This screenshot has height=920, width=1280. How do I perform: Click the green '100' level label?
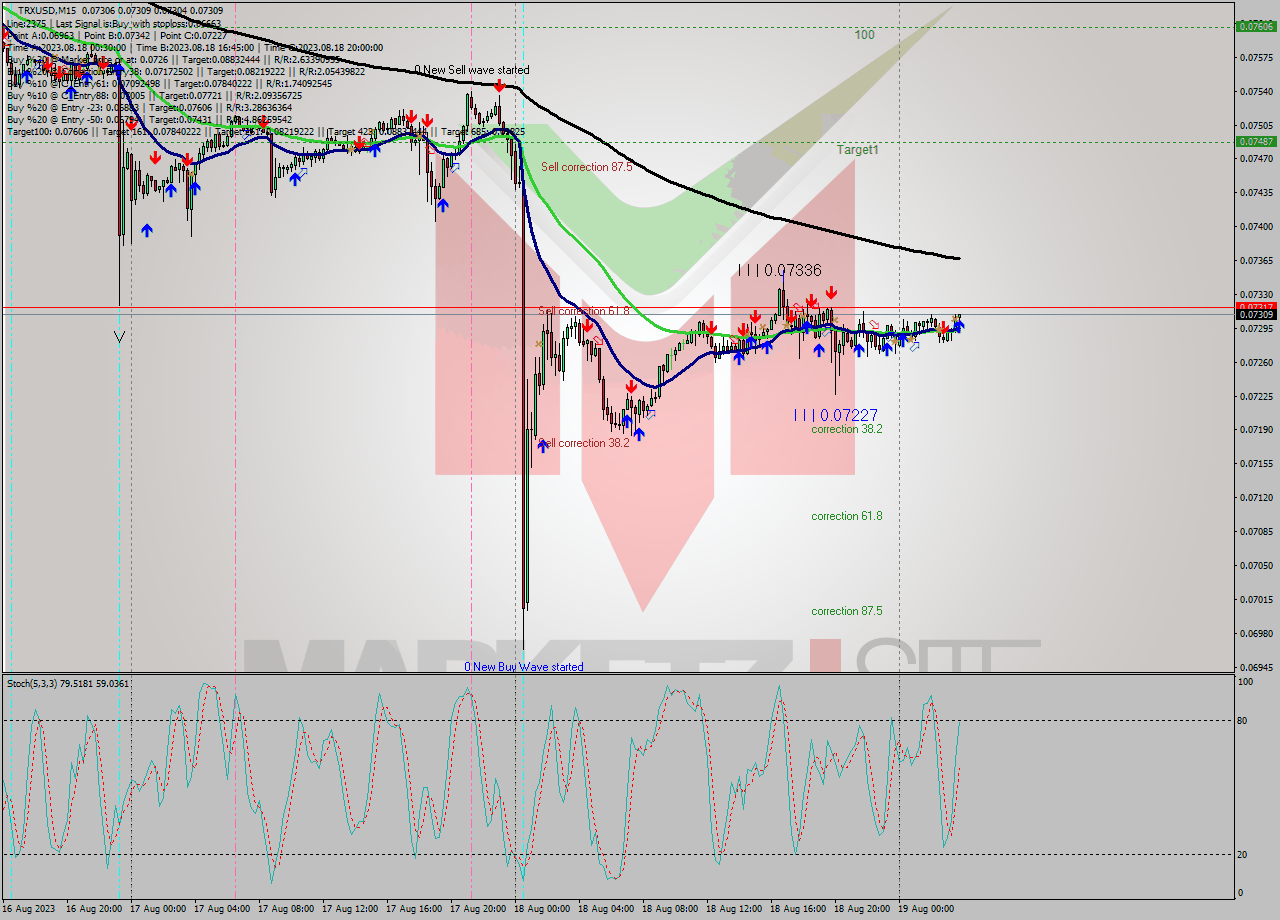click(x=864, y=35)
